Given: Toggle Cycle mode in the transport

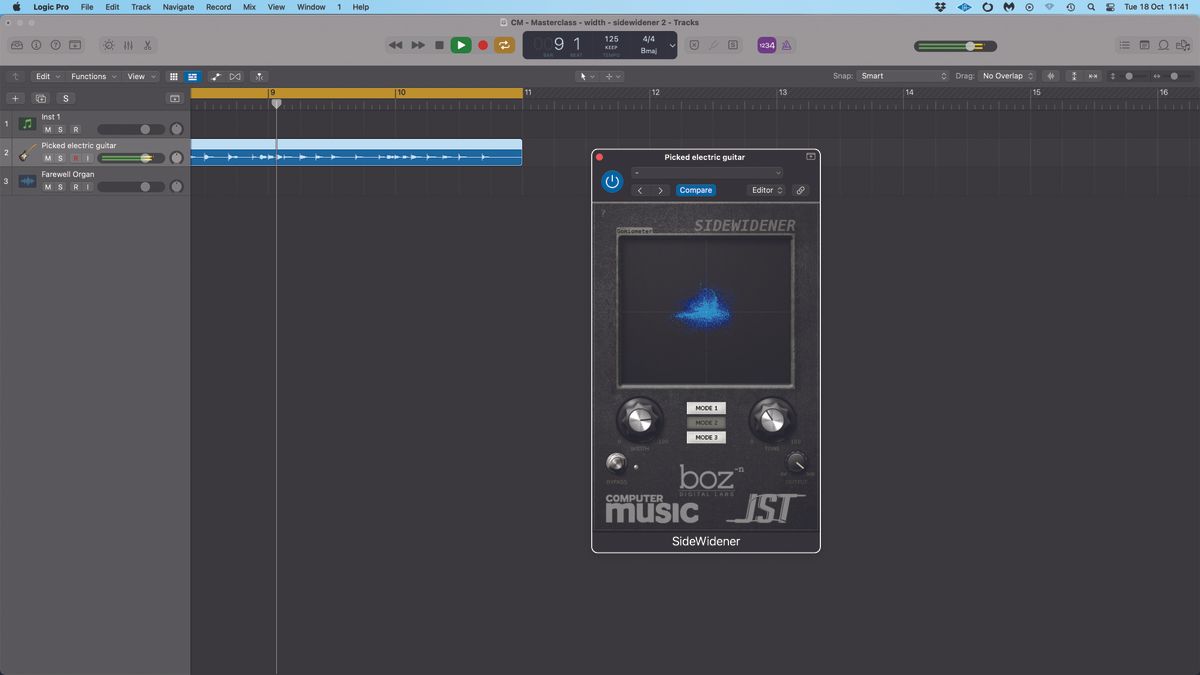Looking at the screenshot, I should click(x=504, y=44).
